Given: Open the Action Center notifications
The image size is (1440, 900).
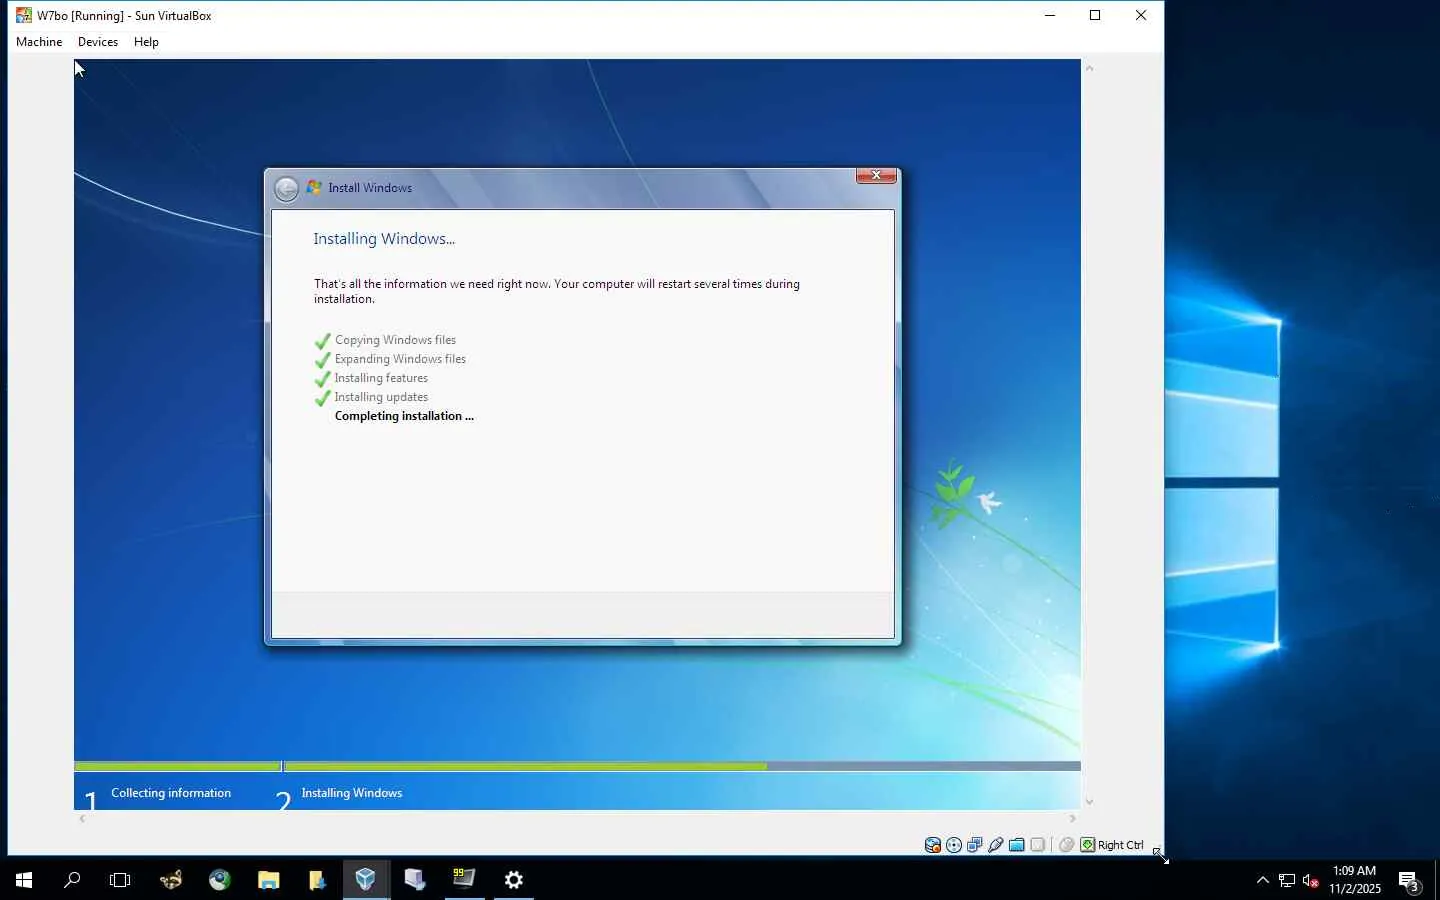Looking at the screenshot, I should (x=1409, y=880).
